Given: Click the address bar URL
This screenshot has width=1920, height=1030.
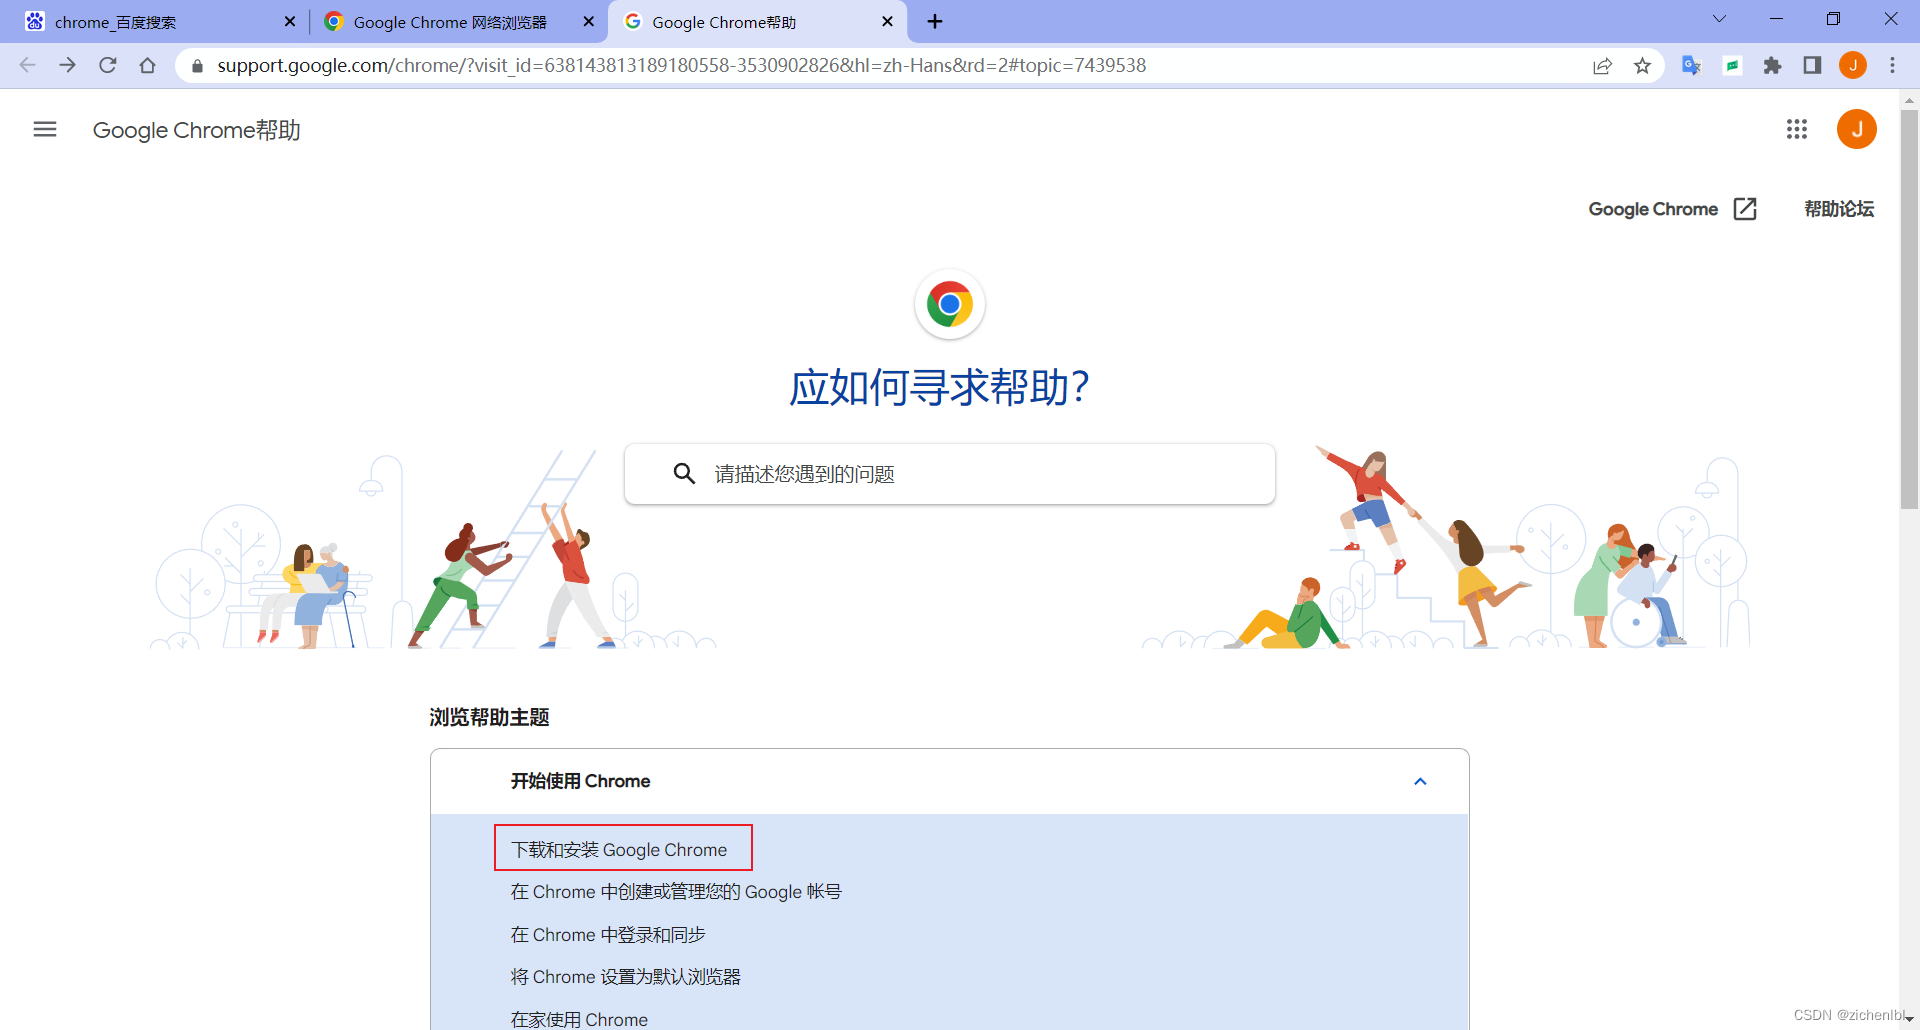Looking at the screenshot, I should pyautogui.click(x=682, y=65).
